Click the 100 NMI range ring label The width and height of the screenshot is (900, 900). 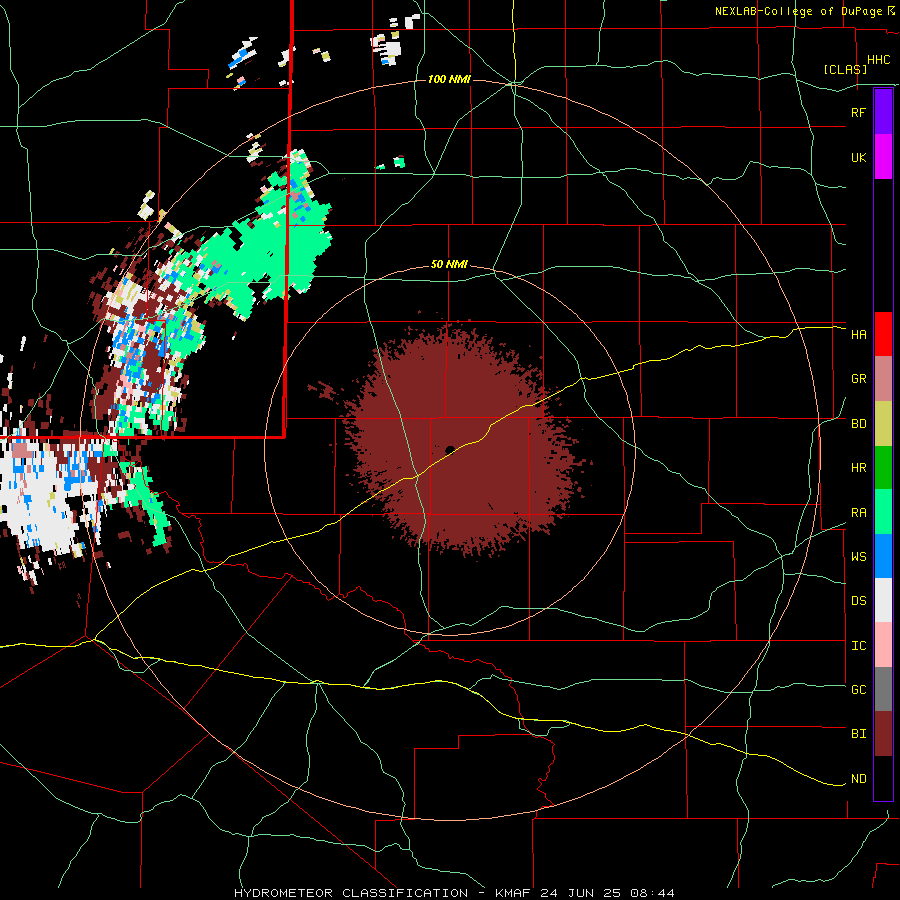click(x=449, y=79)
